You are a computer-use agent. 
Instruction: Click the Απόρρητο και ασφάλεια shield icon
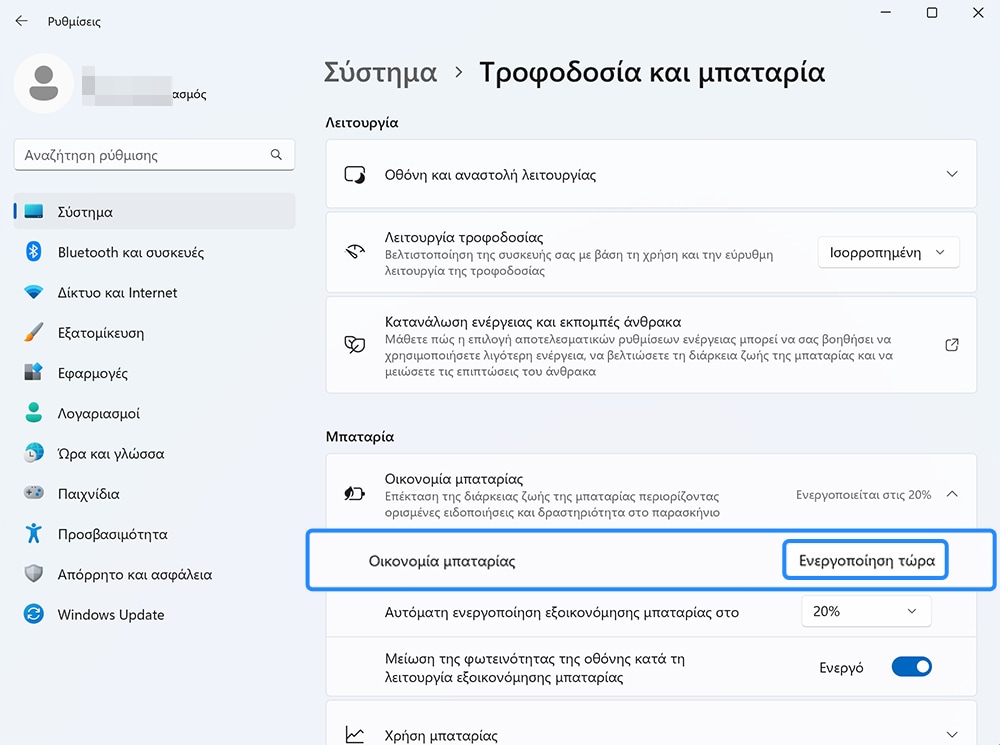(34, 573)
